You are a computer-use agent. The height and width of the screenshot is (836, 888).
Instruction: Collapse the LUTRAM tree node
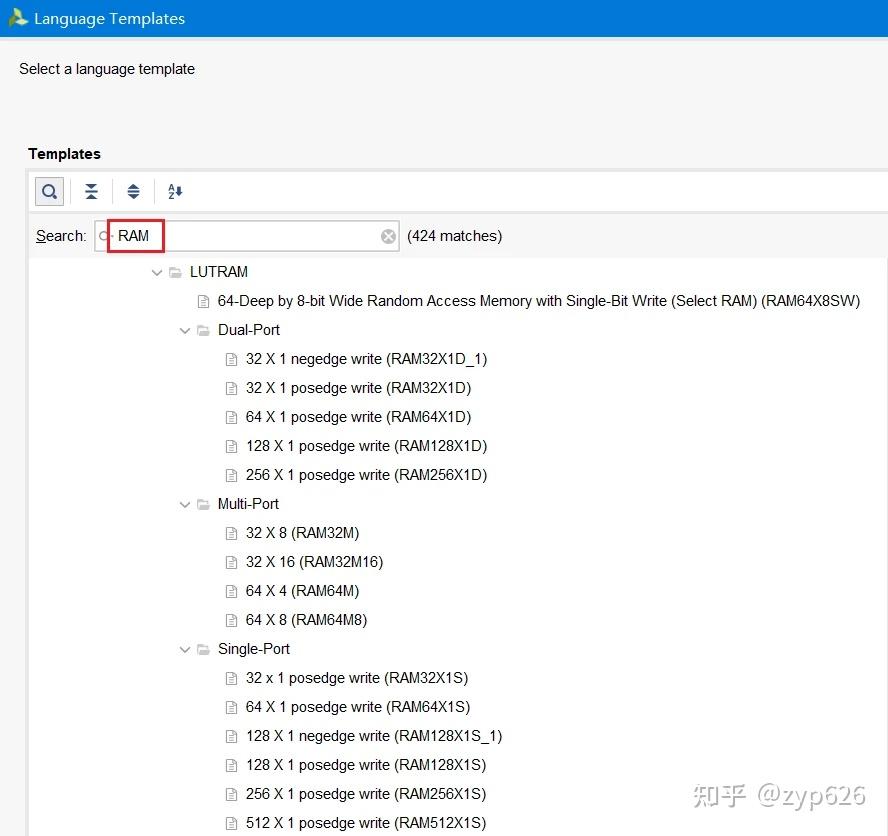tap(156, 271)
